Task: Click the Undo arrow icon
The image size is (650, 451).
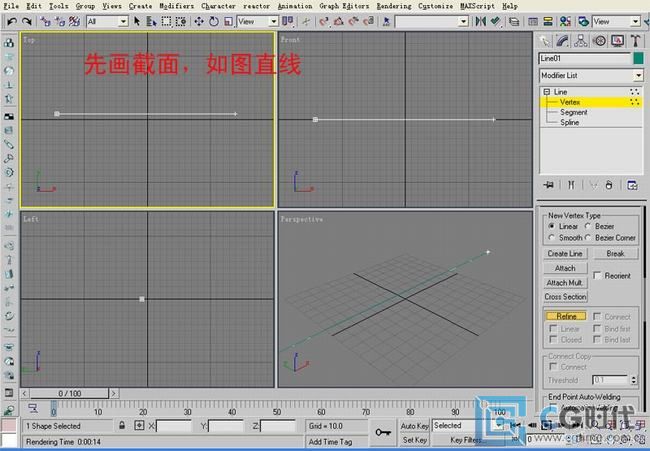Action: click(x=12, y=21)
